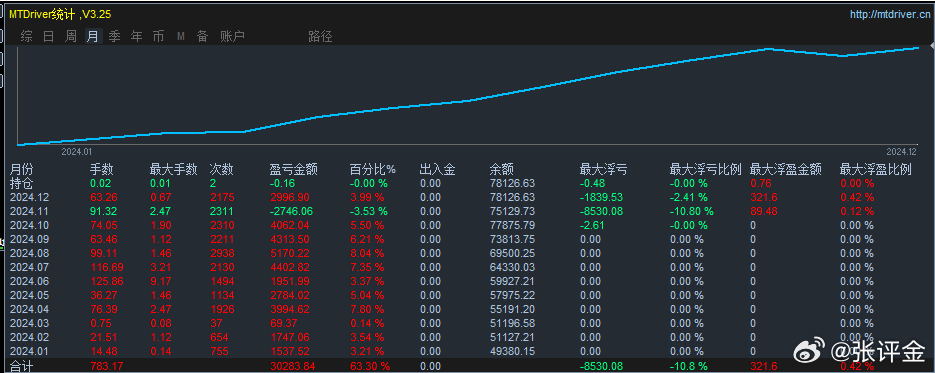Switch to the 综 summary tab

pyautogui.click(x=27, y=36)
